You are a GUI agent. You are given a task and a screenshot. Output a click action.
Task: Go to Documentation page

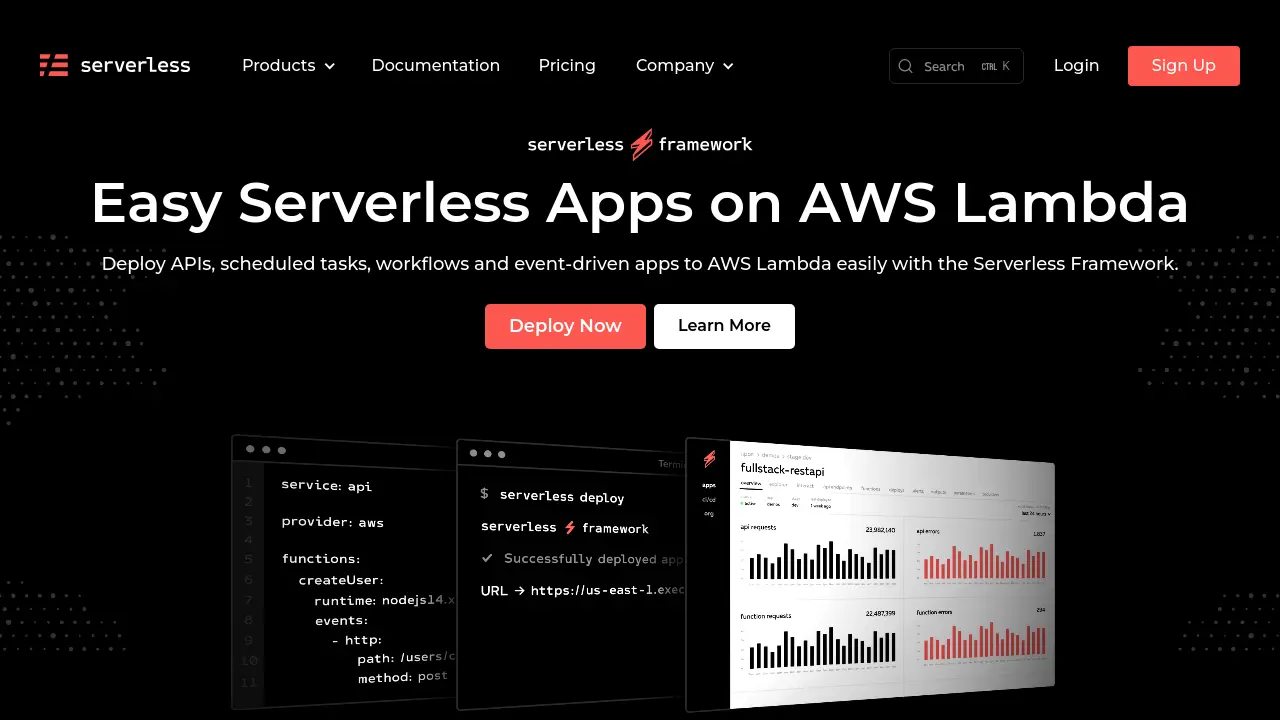click(436, 65)
